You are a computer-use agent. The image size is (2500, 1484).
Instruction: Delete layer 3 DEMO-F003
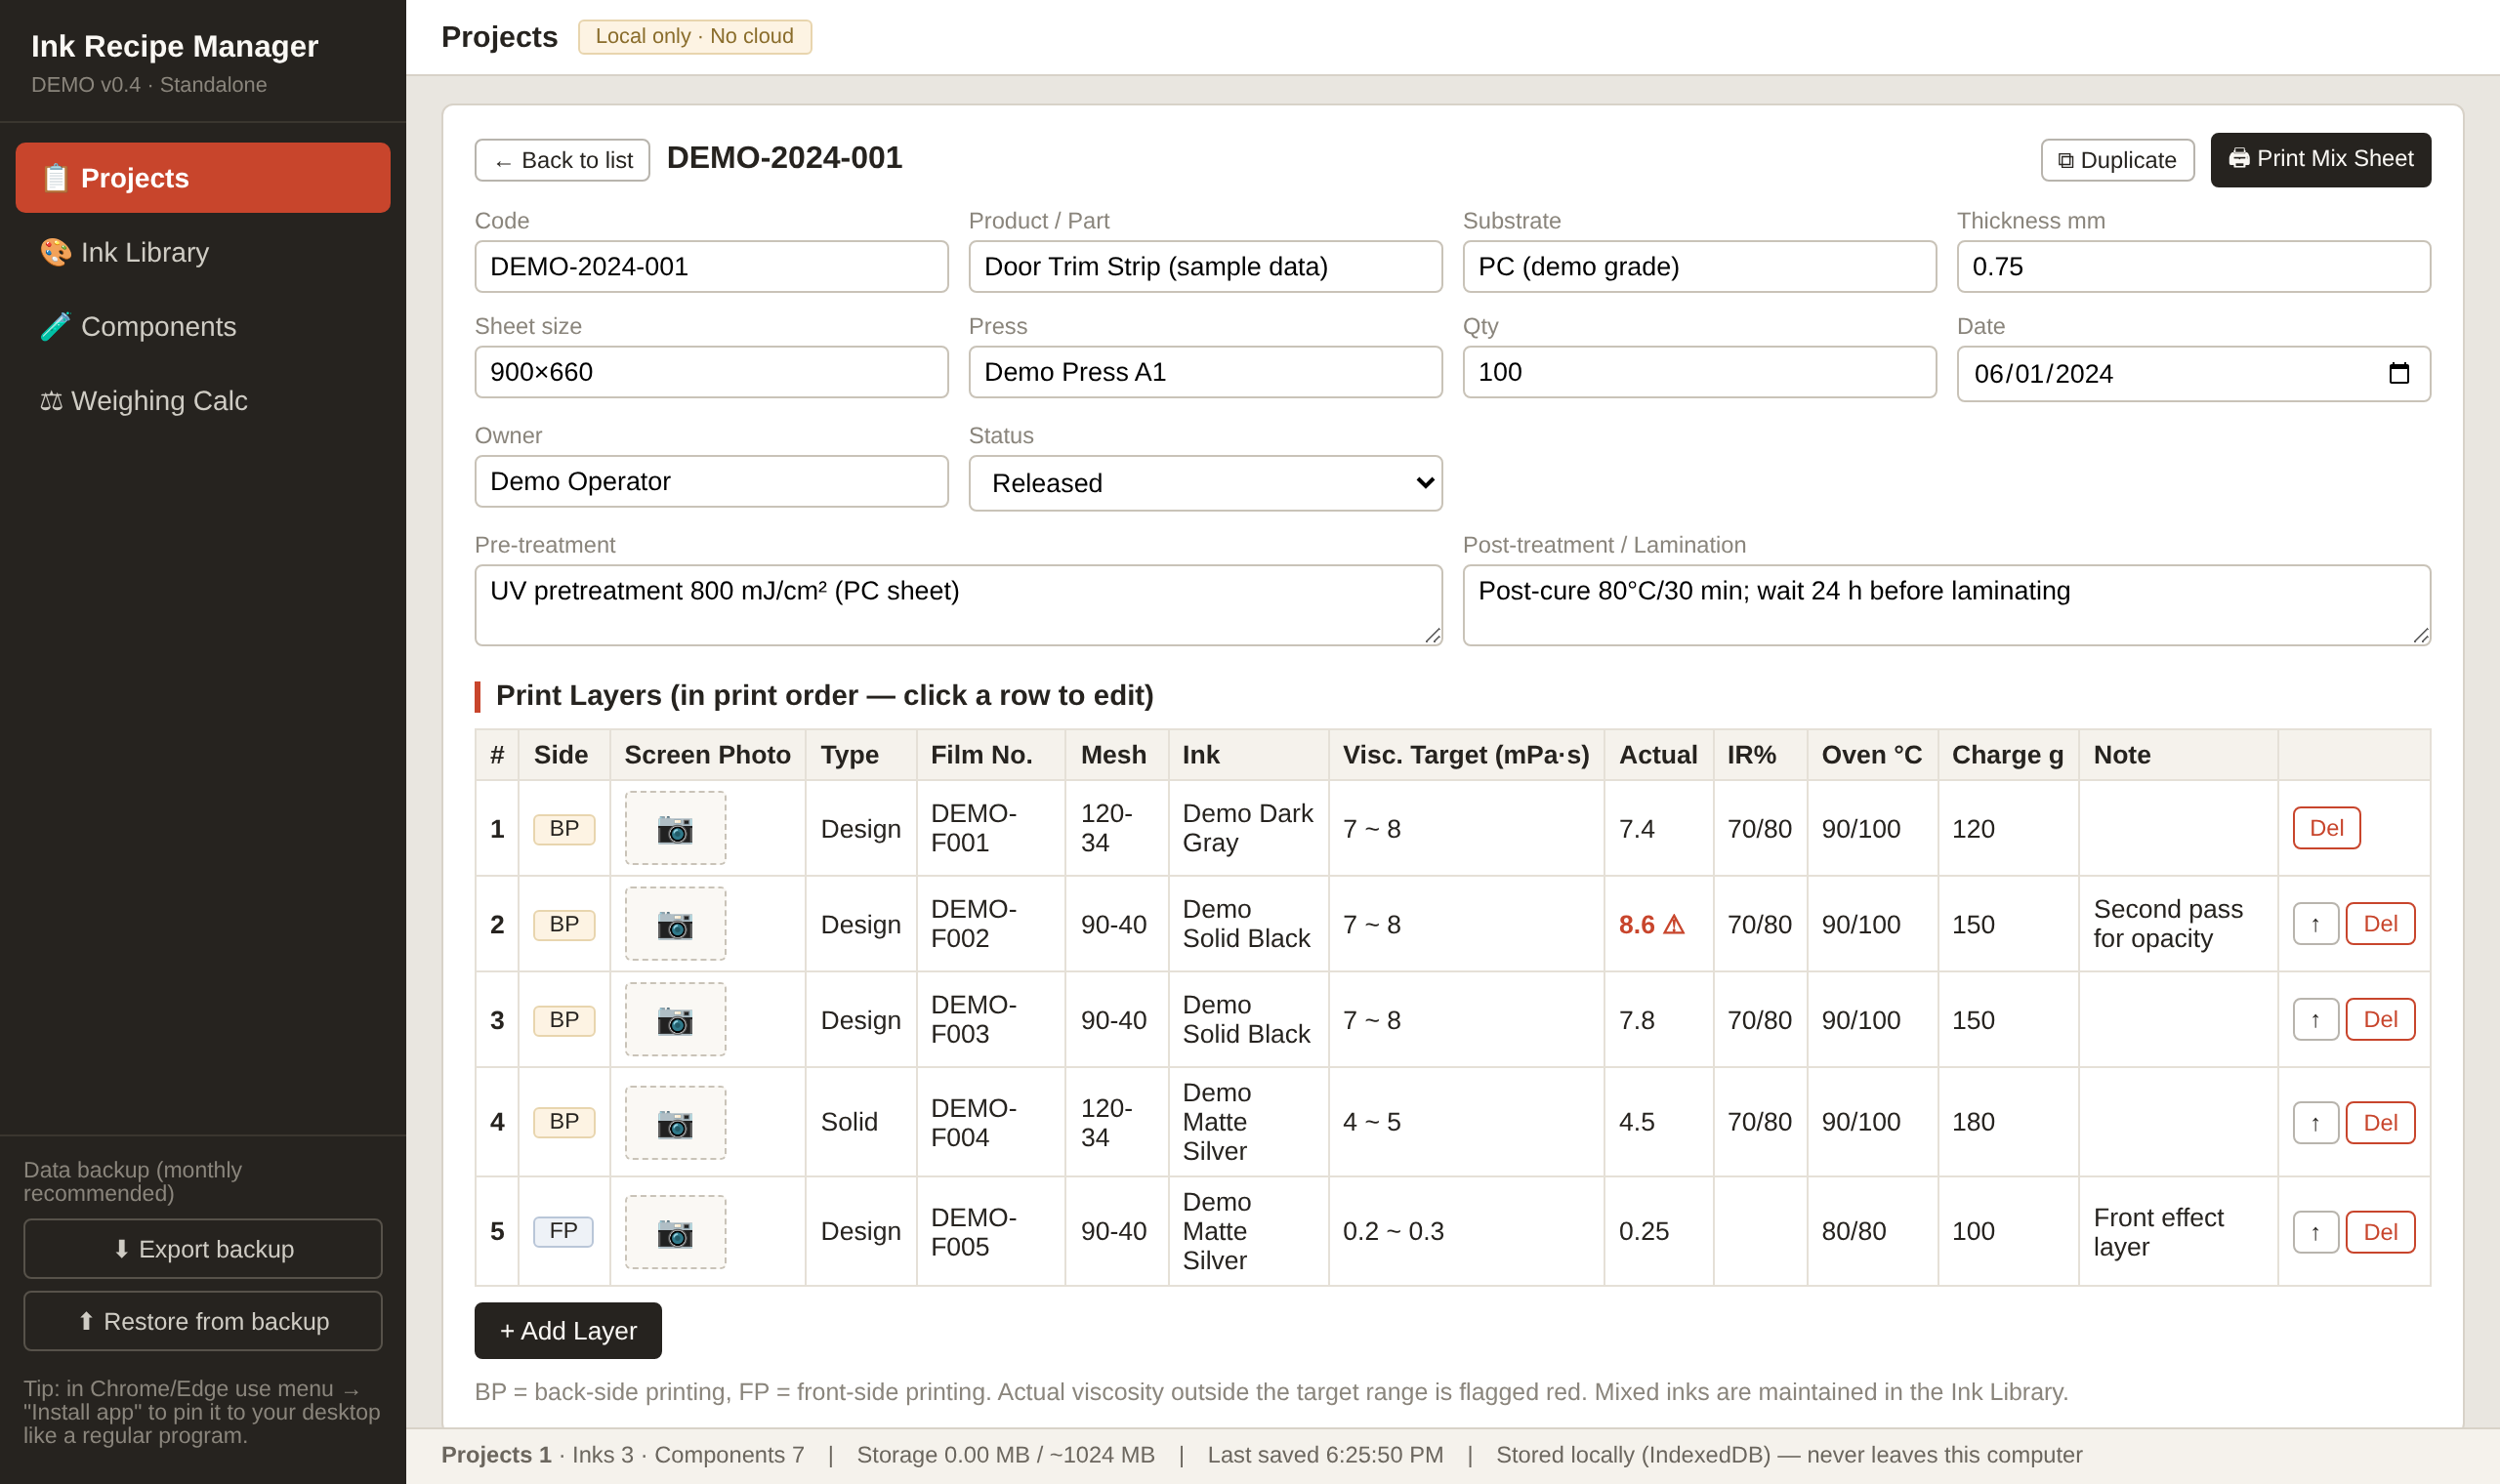click(x=2380, y=1020)
